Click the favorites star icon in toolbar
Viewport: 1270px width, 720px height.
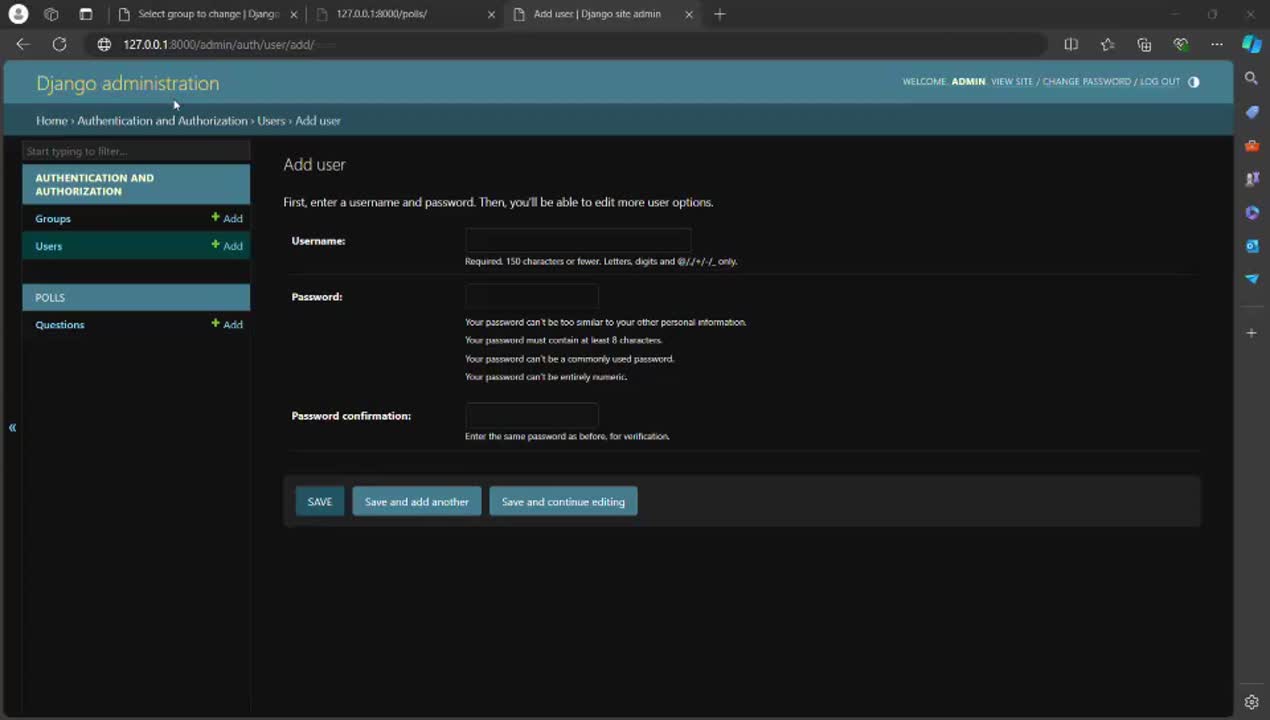tap(1107, 44)
